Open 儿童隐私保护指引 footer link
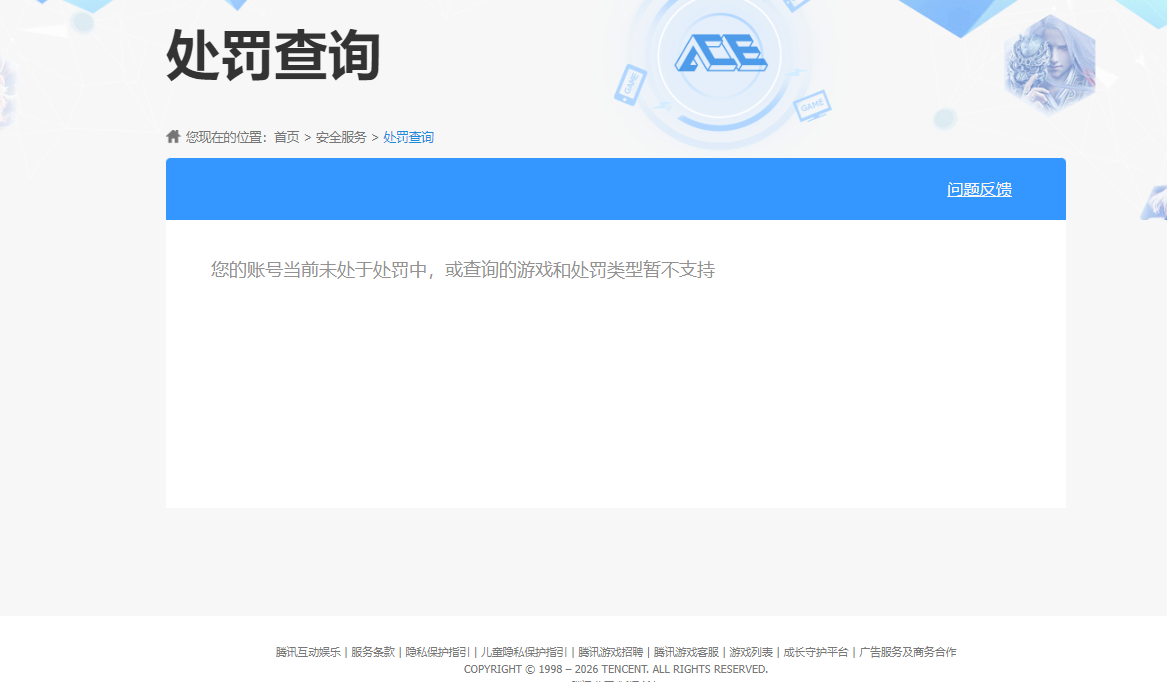The width and height of the screenshot is (1167, 682). click(524, 652)
